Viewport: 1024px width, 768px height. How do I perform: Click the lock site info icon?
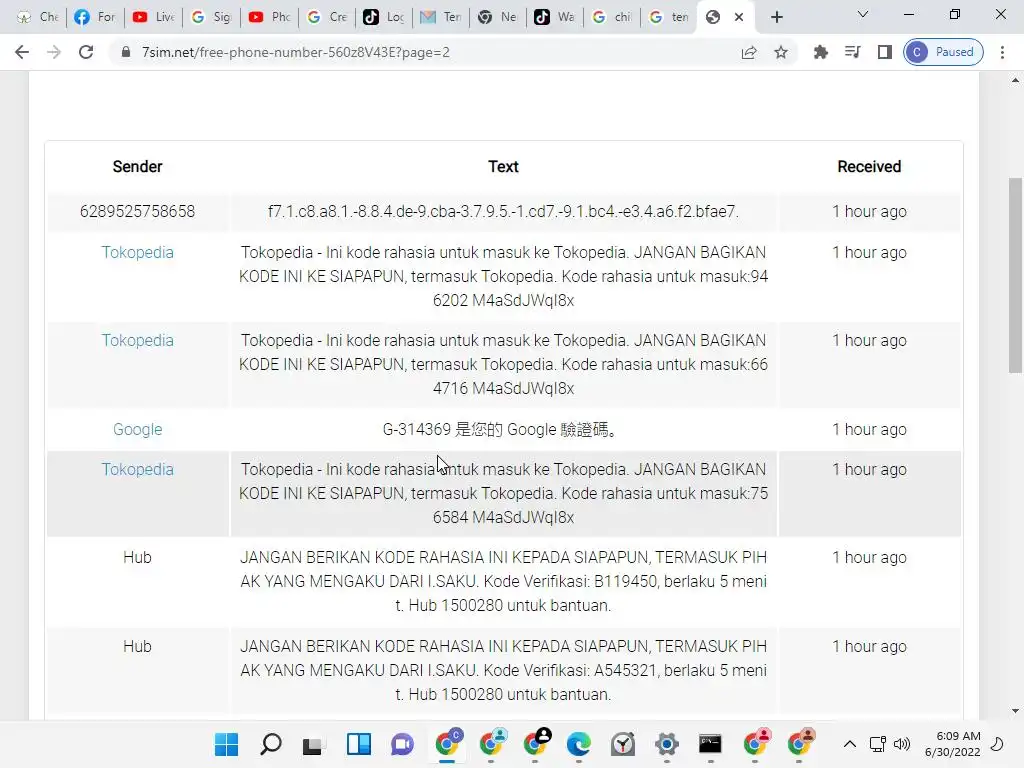pos(126,52)
